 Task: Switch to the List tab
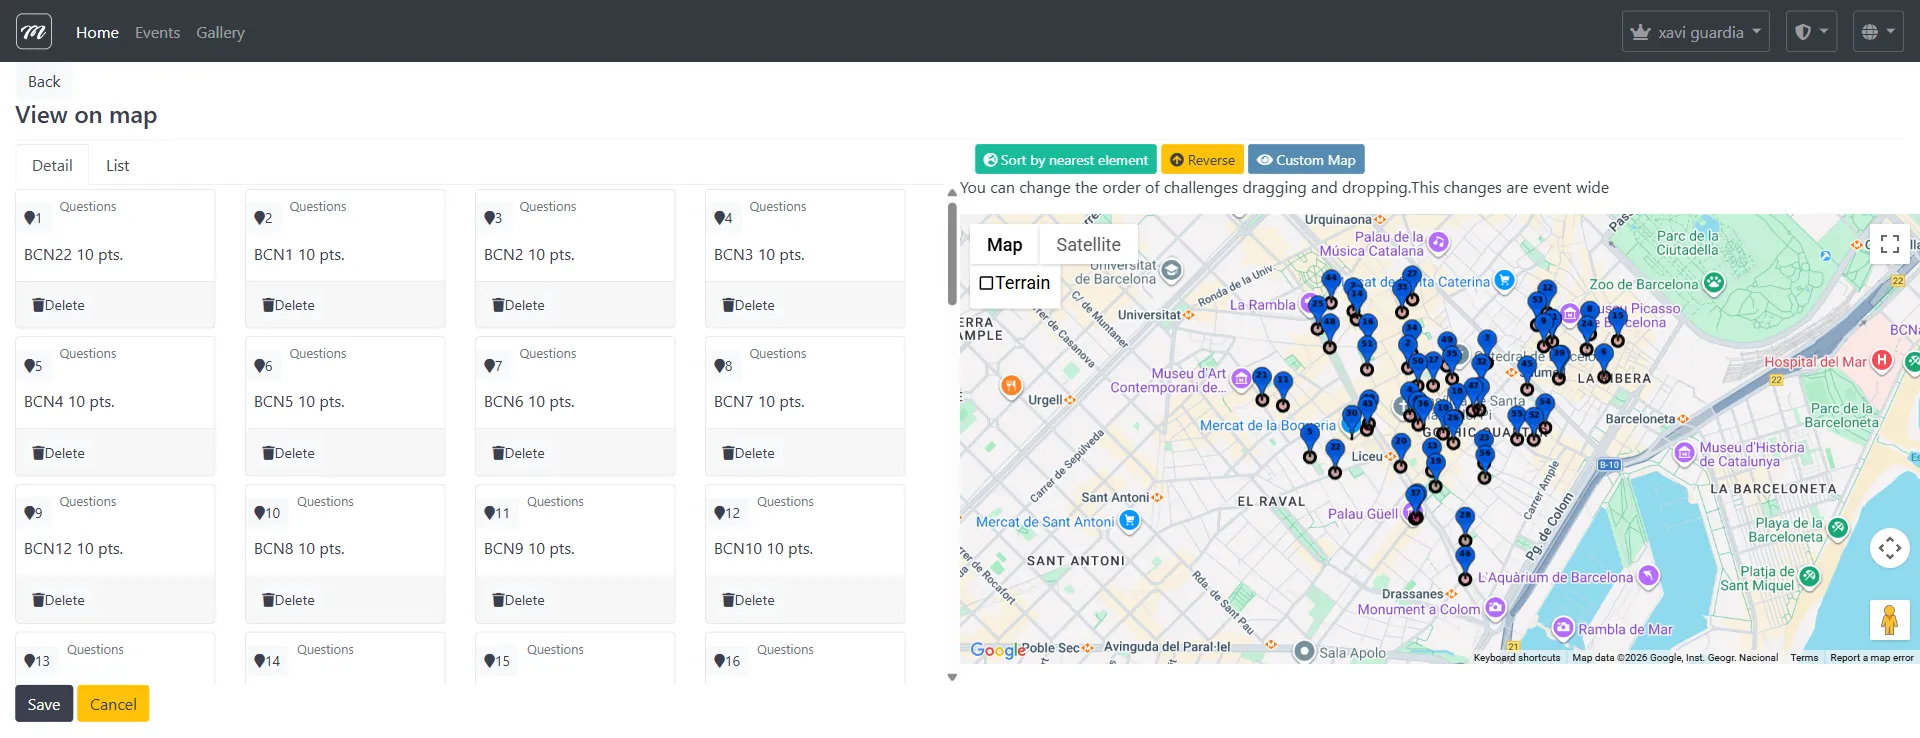(117, 166)
